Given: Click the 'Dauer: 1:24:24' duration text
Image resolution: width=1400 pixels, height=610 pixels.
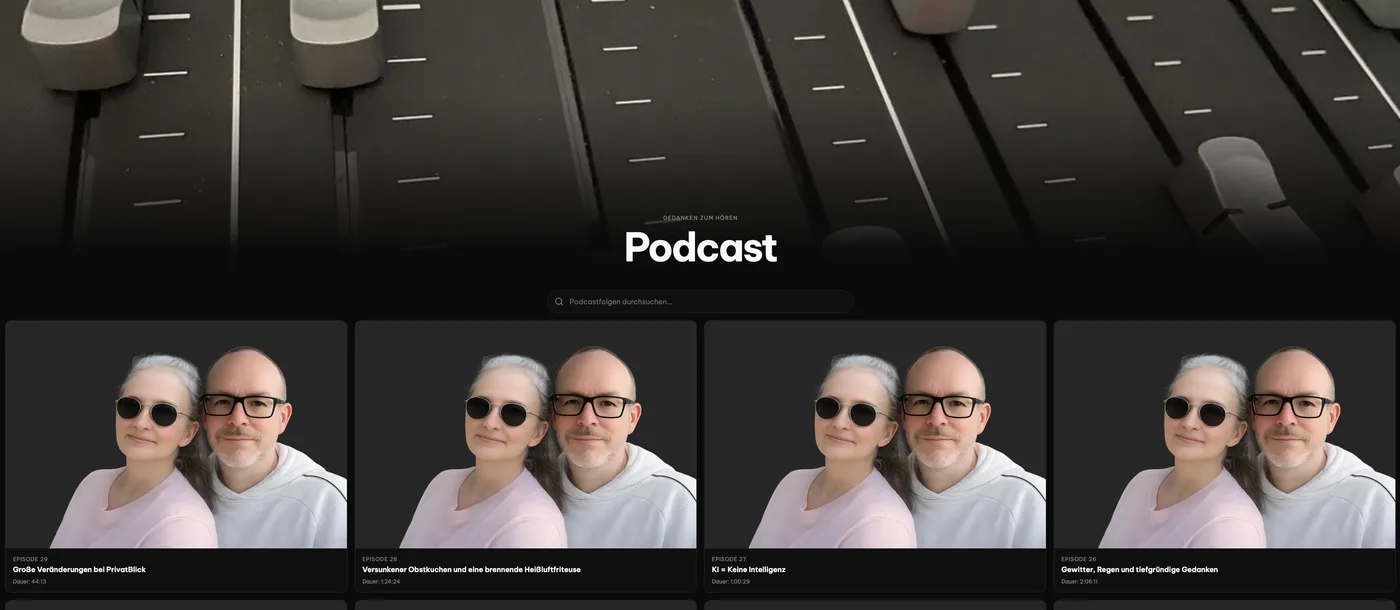Looking at the screenshot, I should pos(381,581).
